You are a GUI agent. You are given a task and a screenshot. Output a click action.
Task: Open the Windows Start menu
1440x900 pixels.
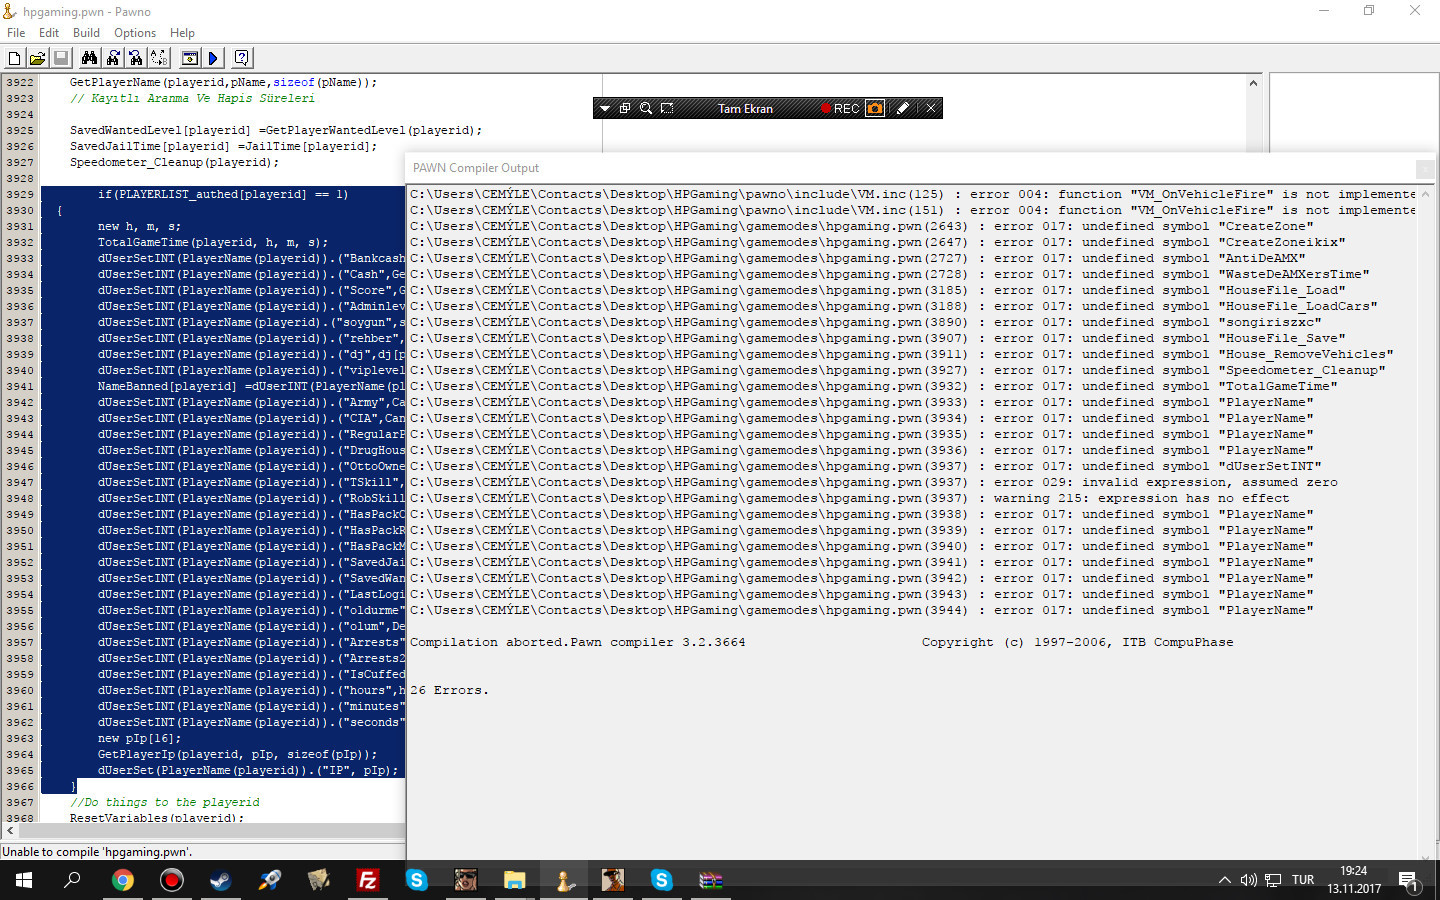[24, 880]
